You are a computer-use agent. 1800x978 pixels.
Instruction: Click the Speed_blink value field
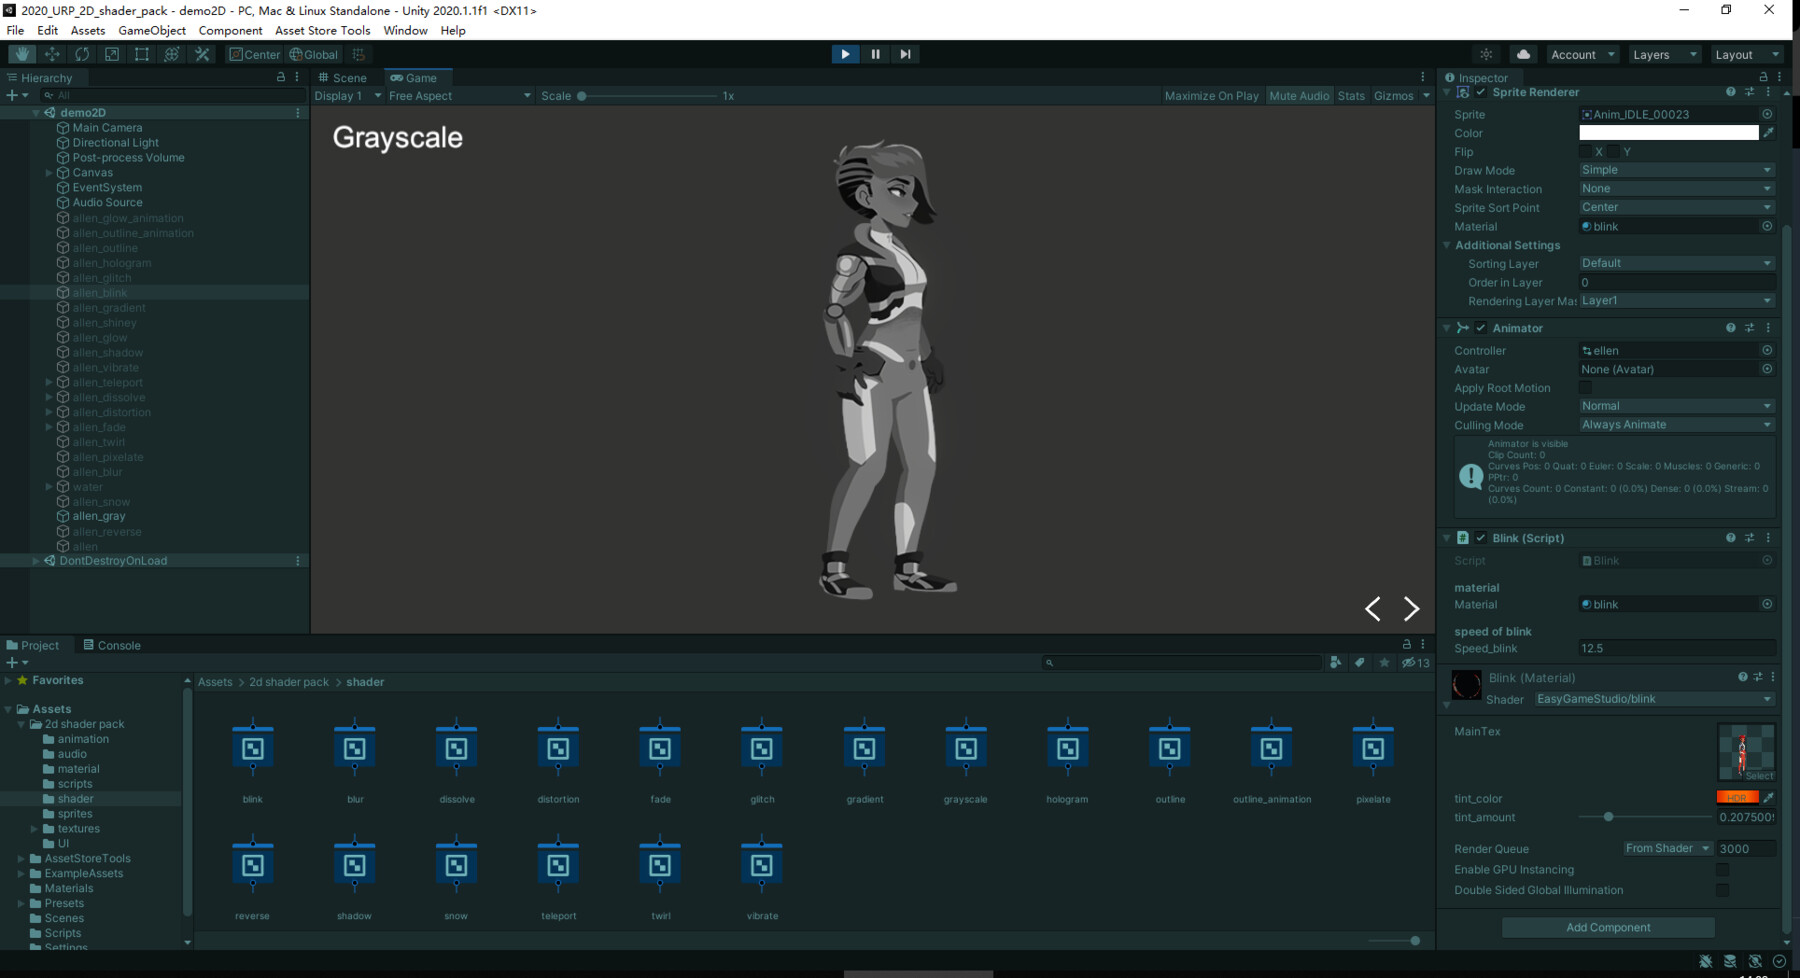point(1677,648)
